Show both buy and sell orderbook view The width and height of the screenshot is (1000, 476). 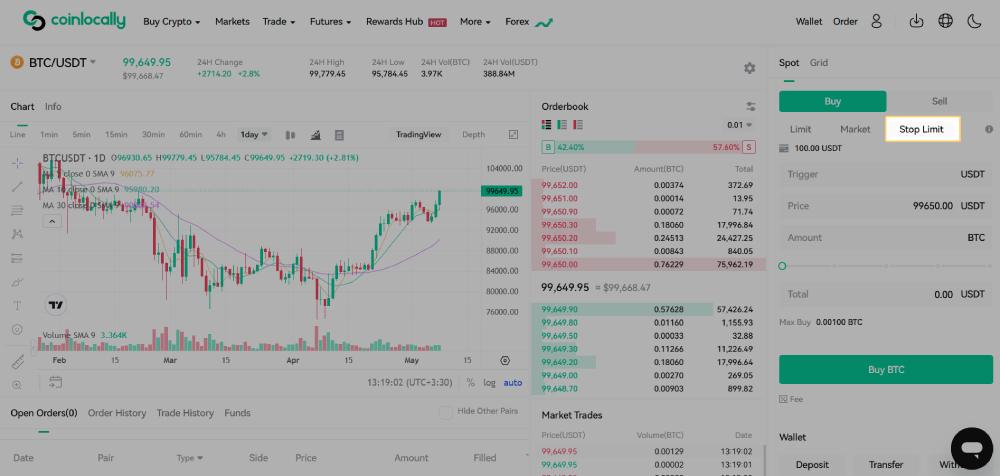tap(547, 124)
